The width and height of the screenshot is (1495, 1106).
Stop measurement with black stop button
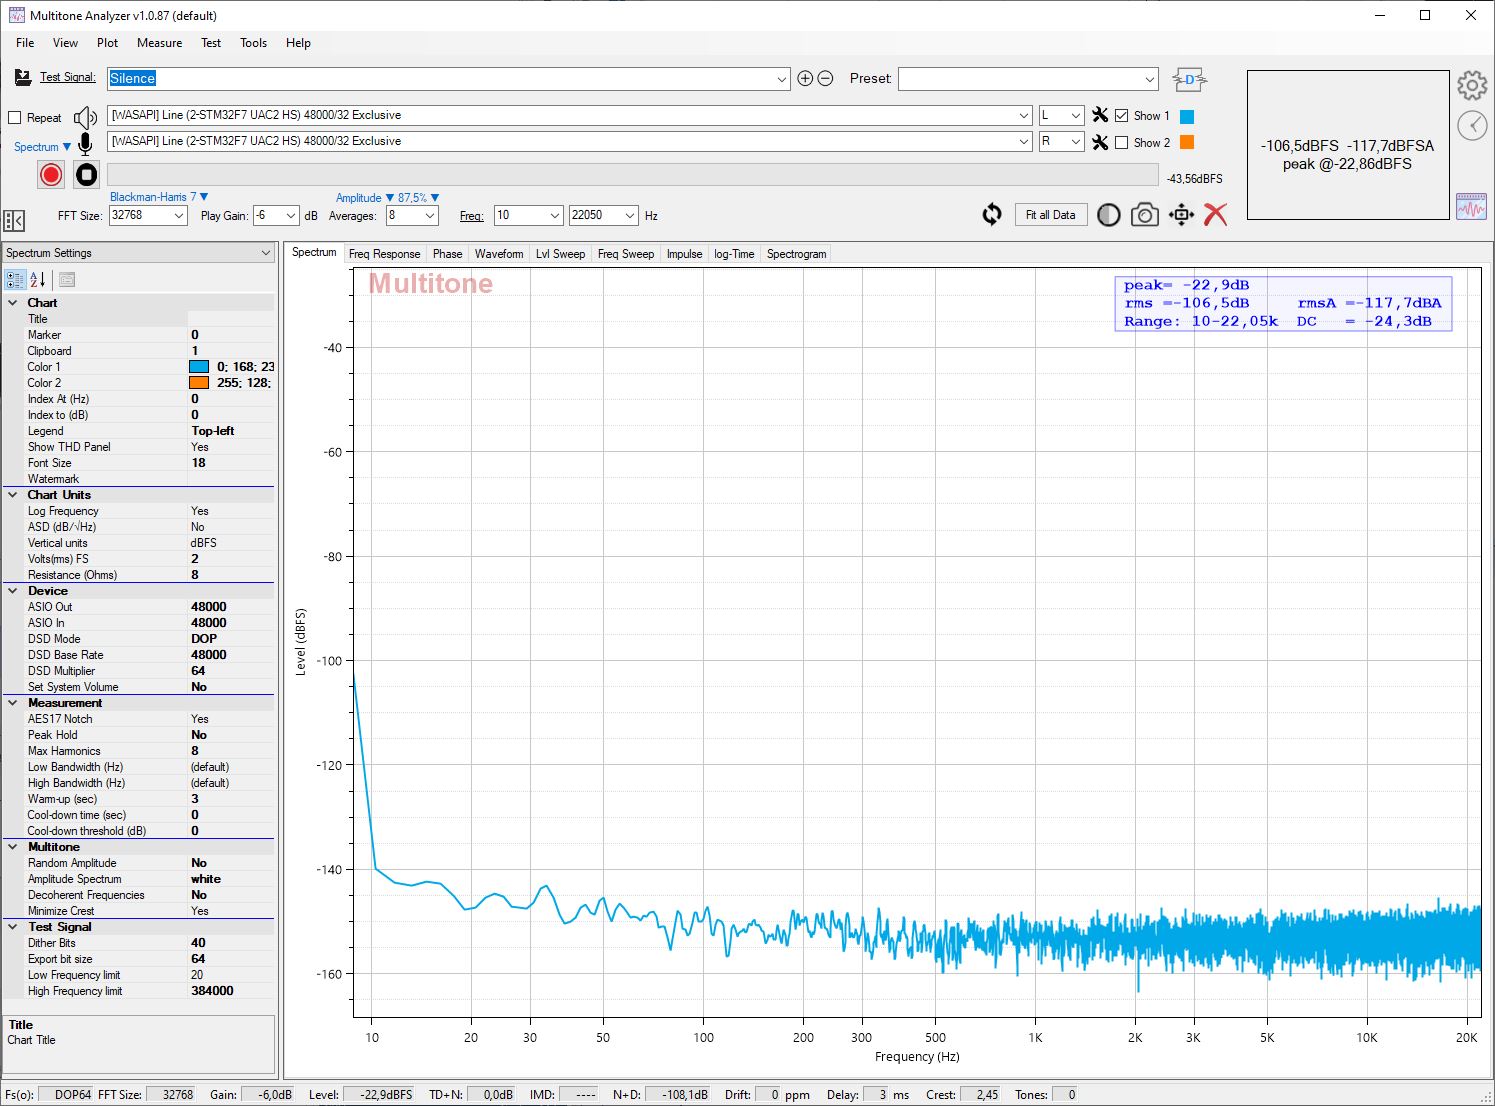[x=87, y=175]
